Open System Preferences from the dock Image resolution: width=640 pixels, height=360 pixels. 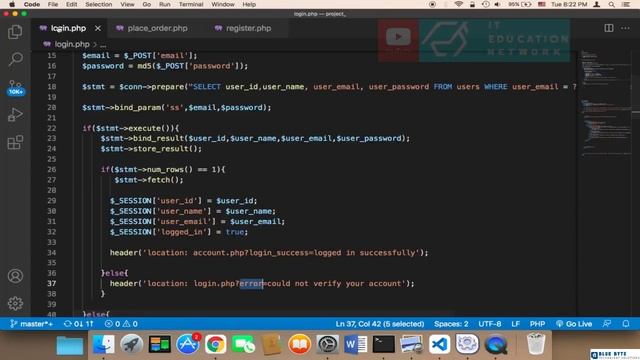(x=327, y=344)
